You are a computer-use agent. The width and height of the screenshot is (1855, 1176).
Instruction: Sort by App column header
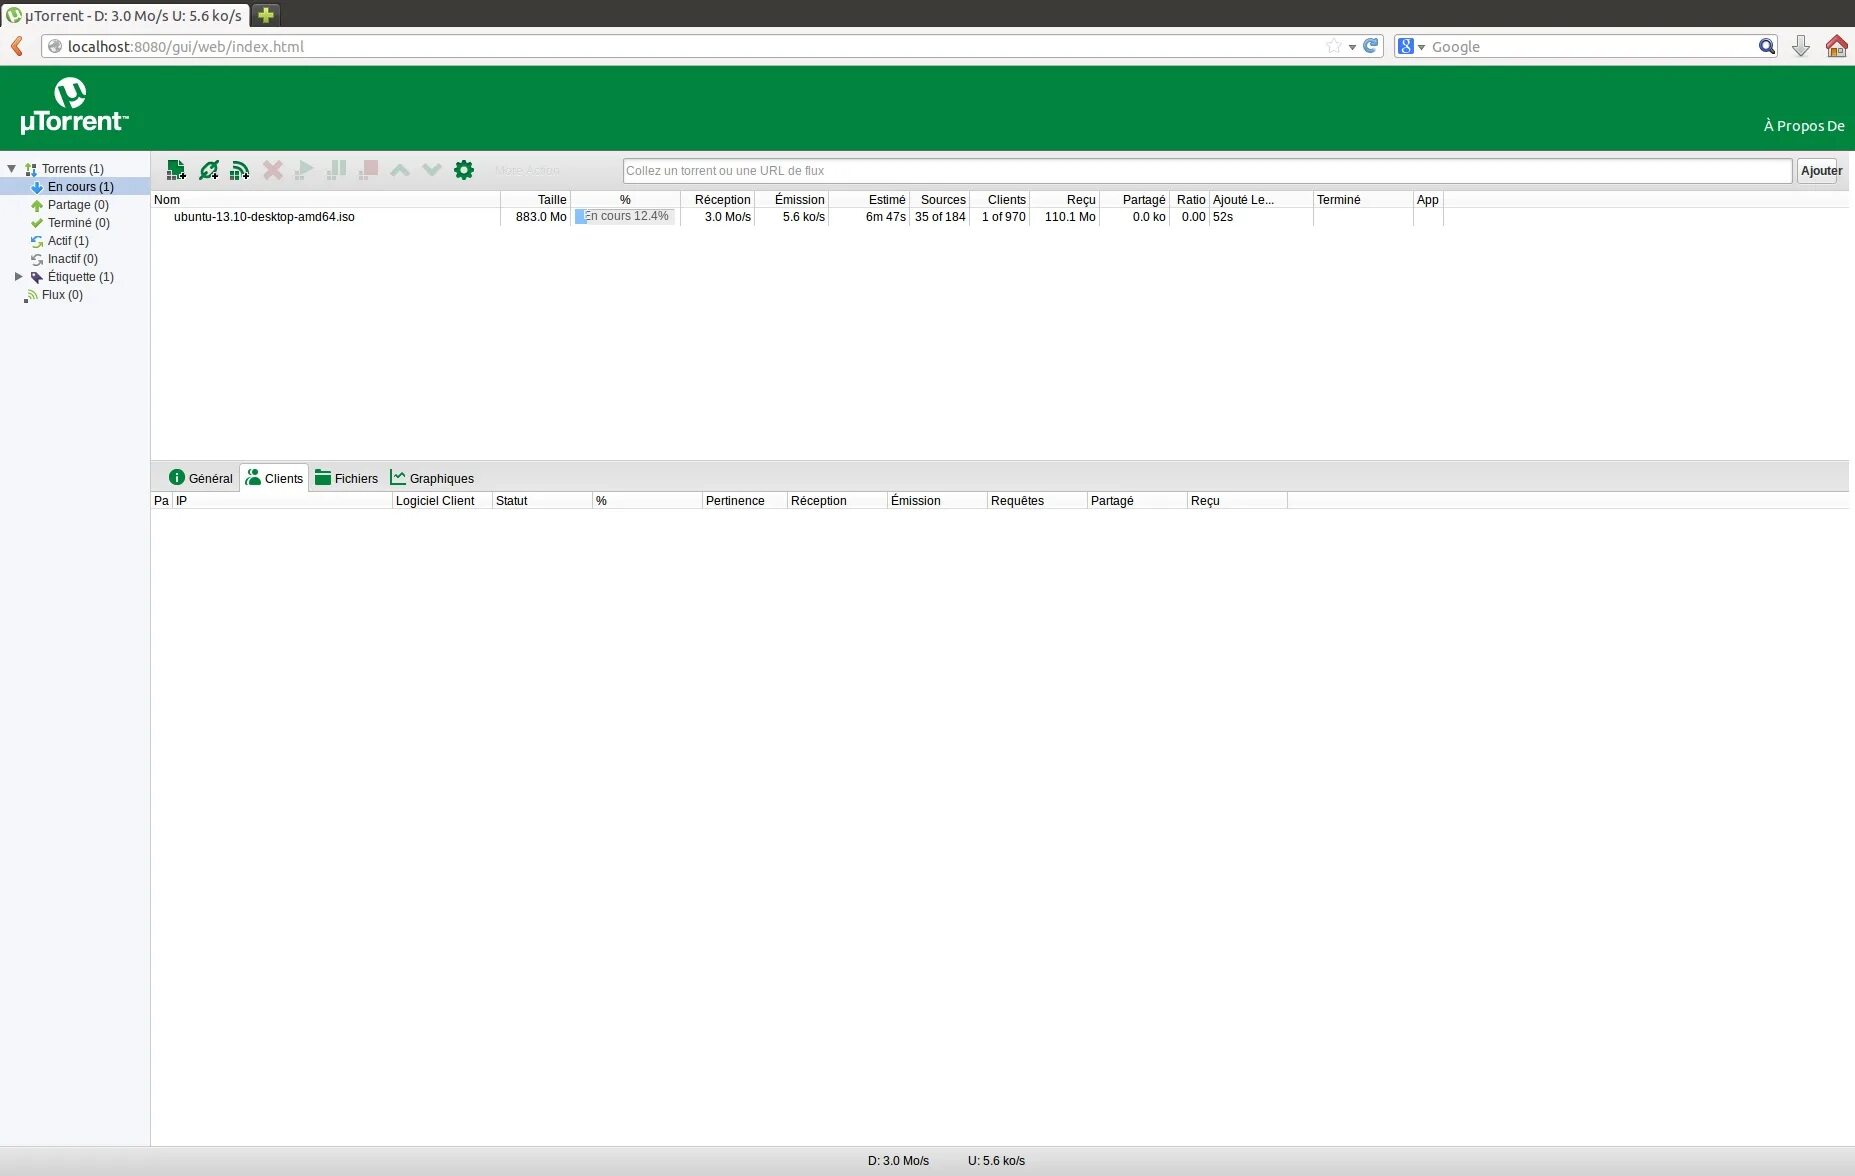click(x=1427, y=200)
